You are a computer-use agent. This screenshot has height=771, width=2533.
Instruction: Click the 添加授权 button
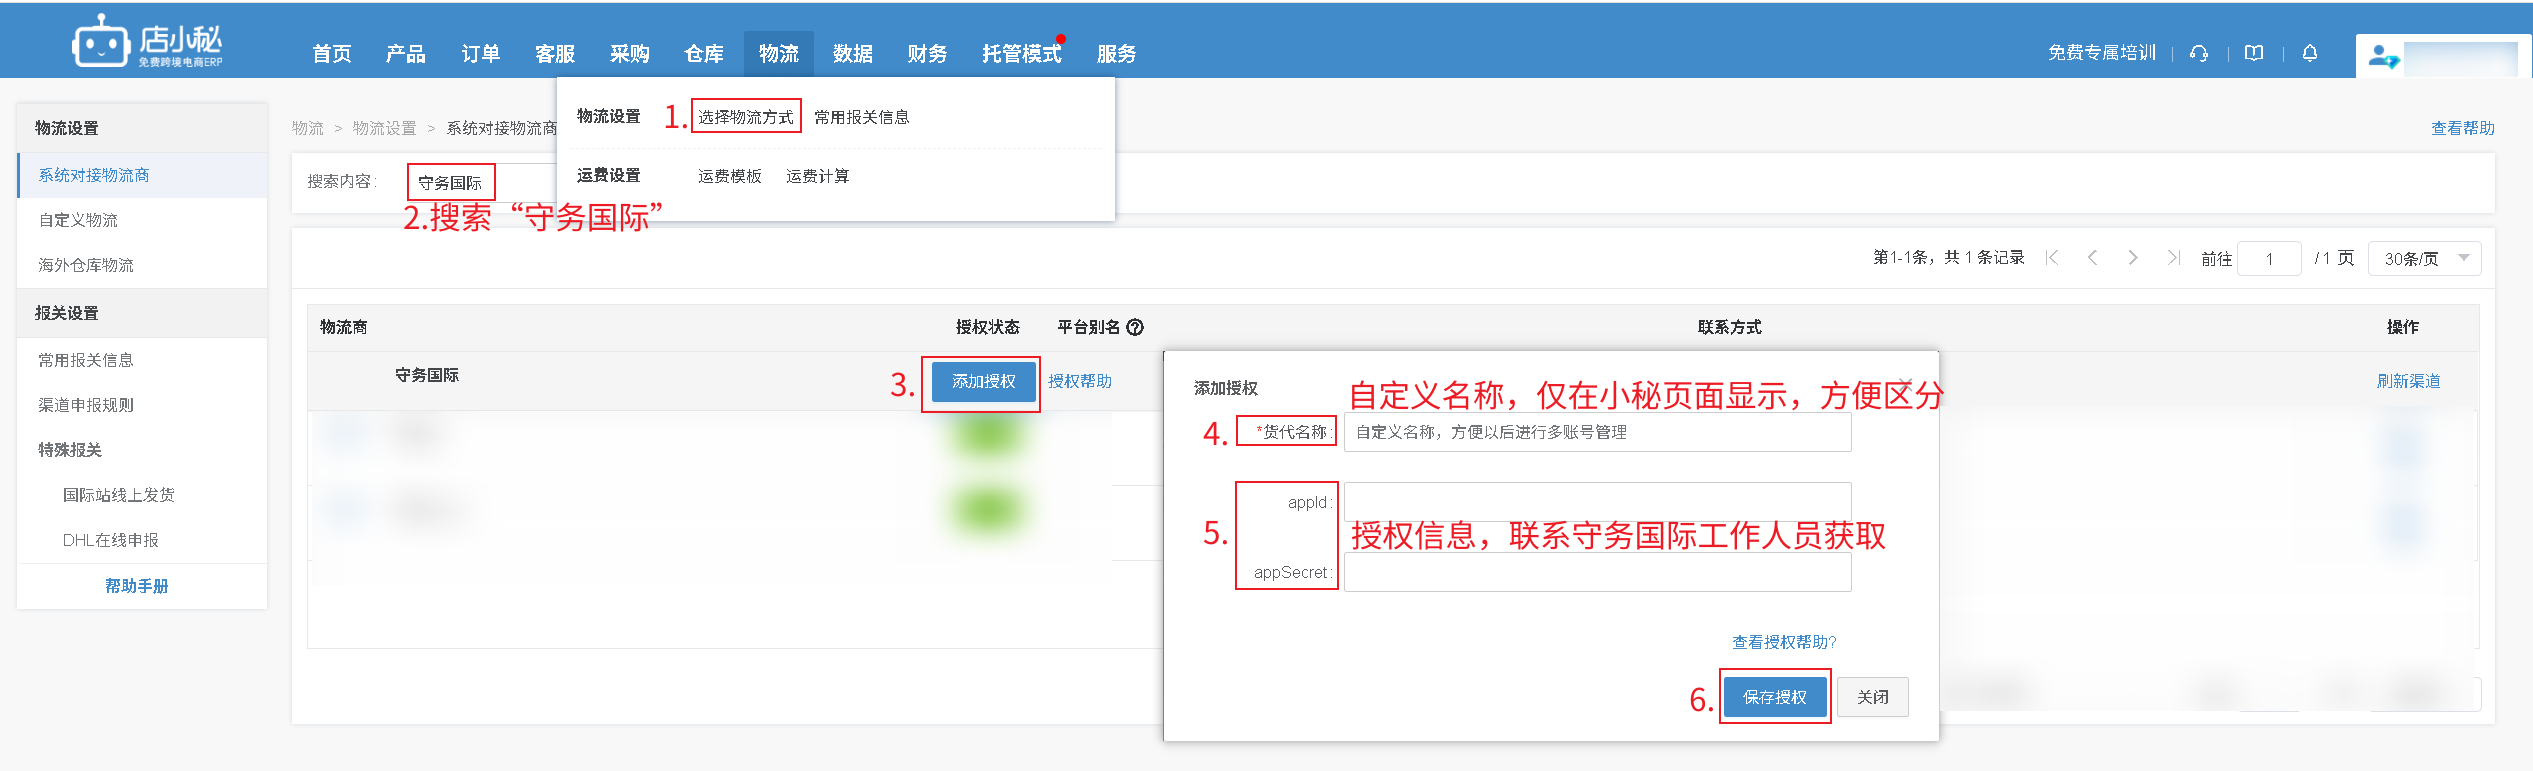[x=983, y=382]
